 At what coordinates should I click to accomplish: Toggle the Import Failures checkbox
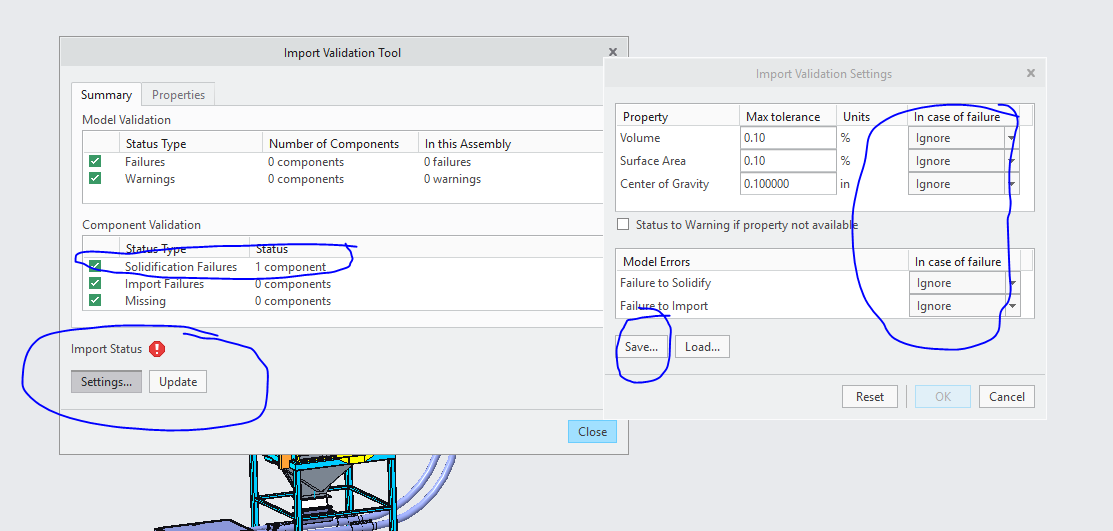click(95, 284)
